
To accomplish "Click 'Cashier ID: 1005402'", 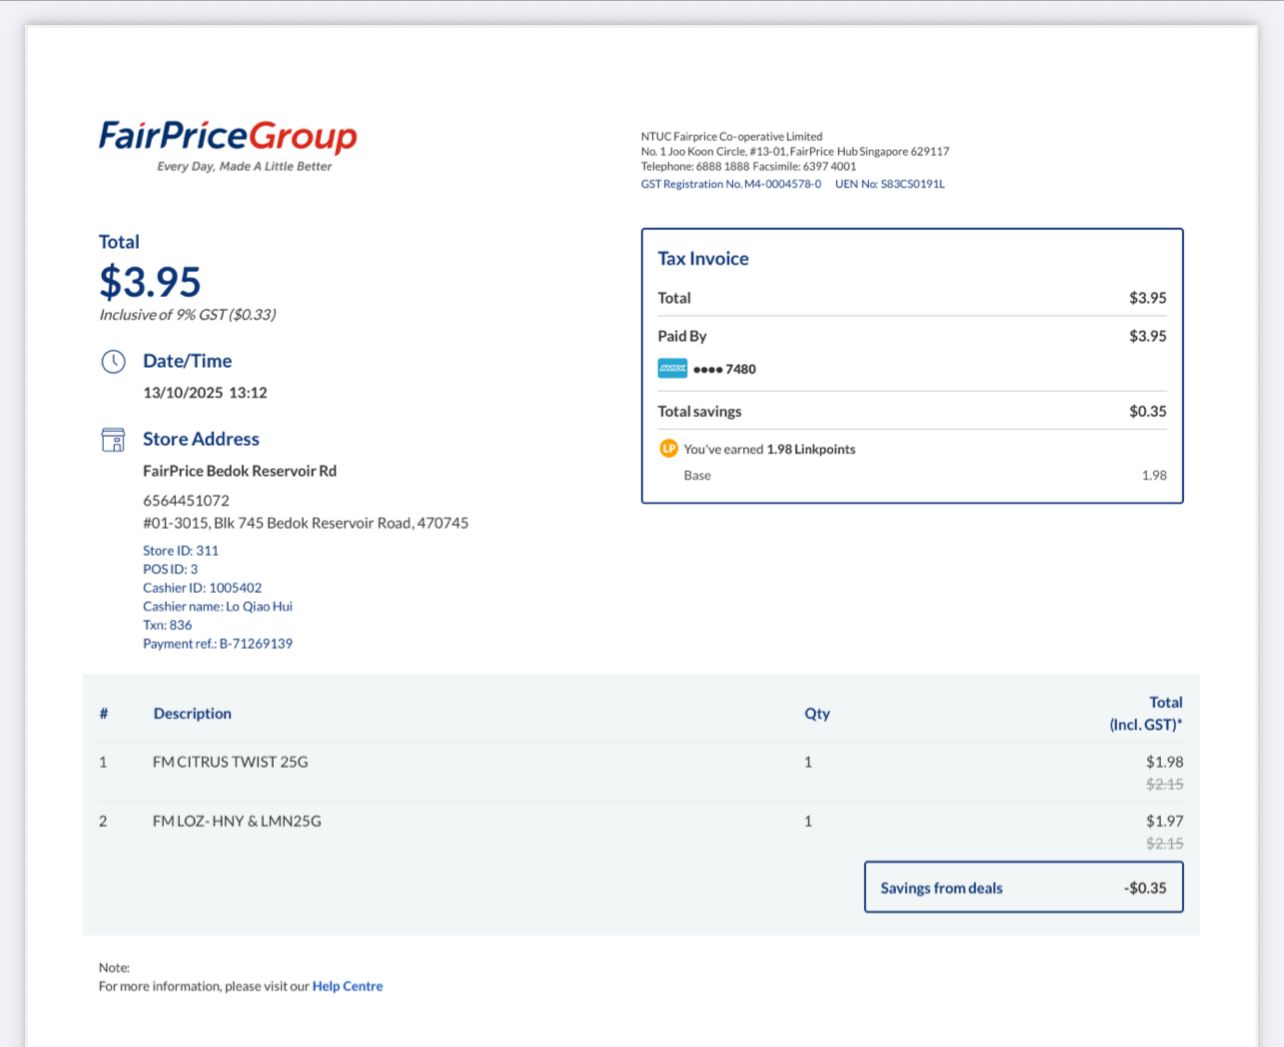I will tap(203, 588).
